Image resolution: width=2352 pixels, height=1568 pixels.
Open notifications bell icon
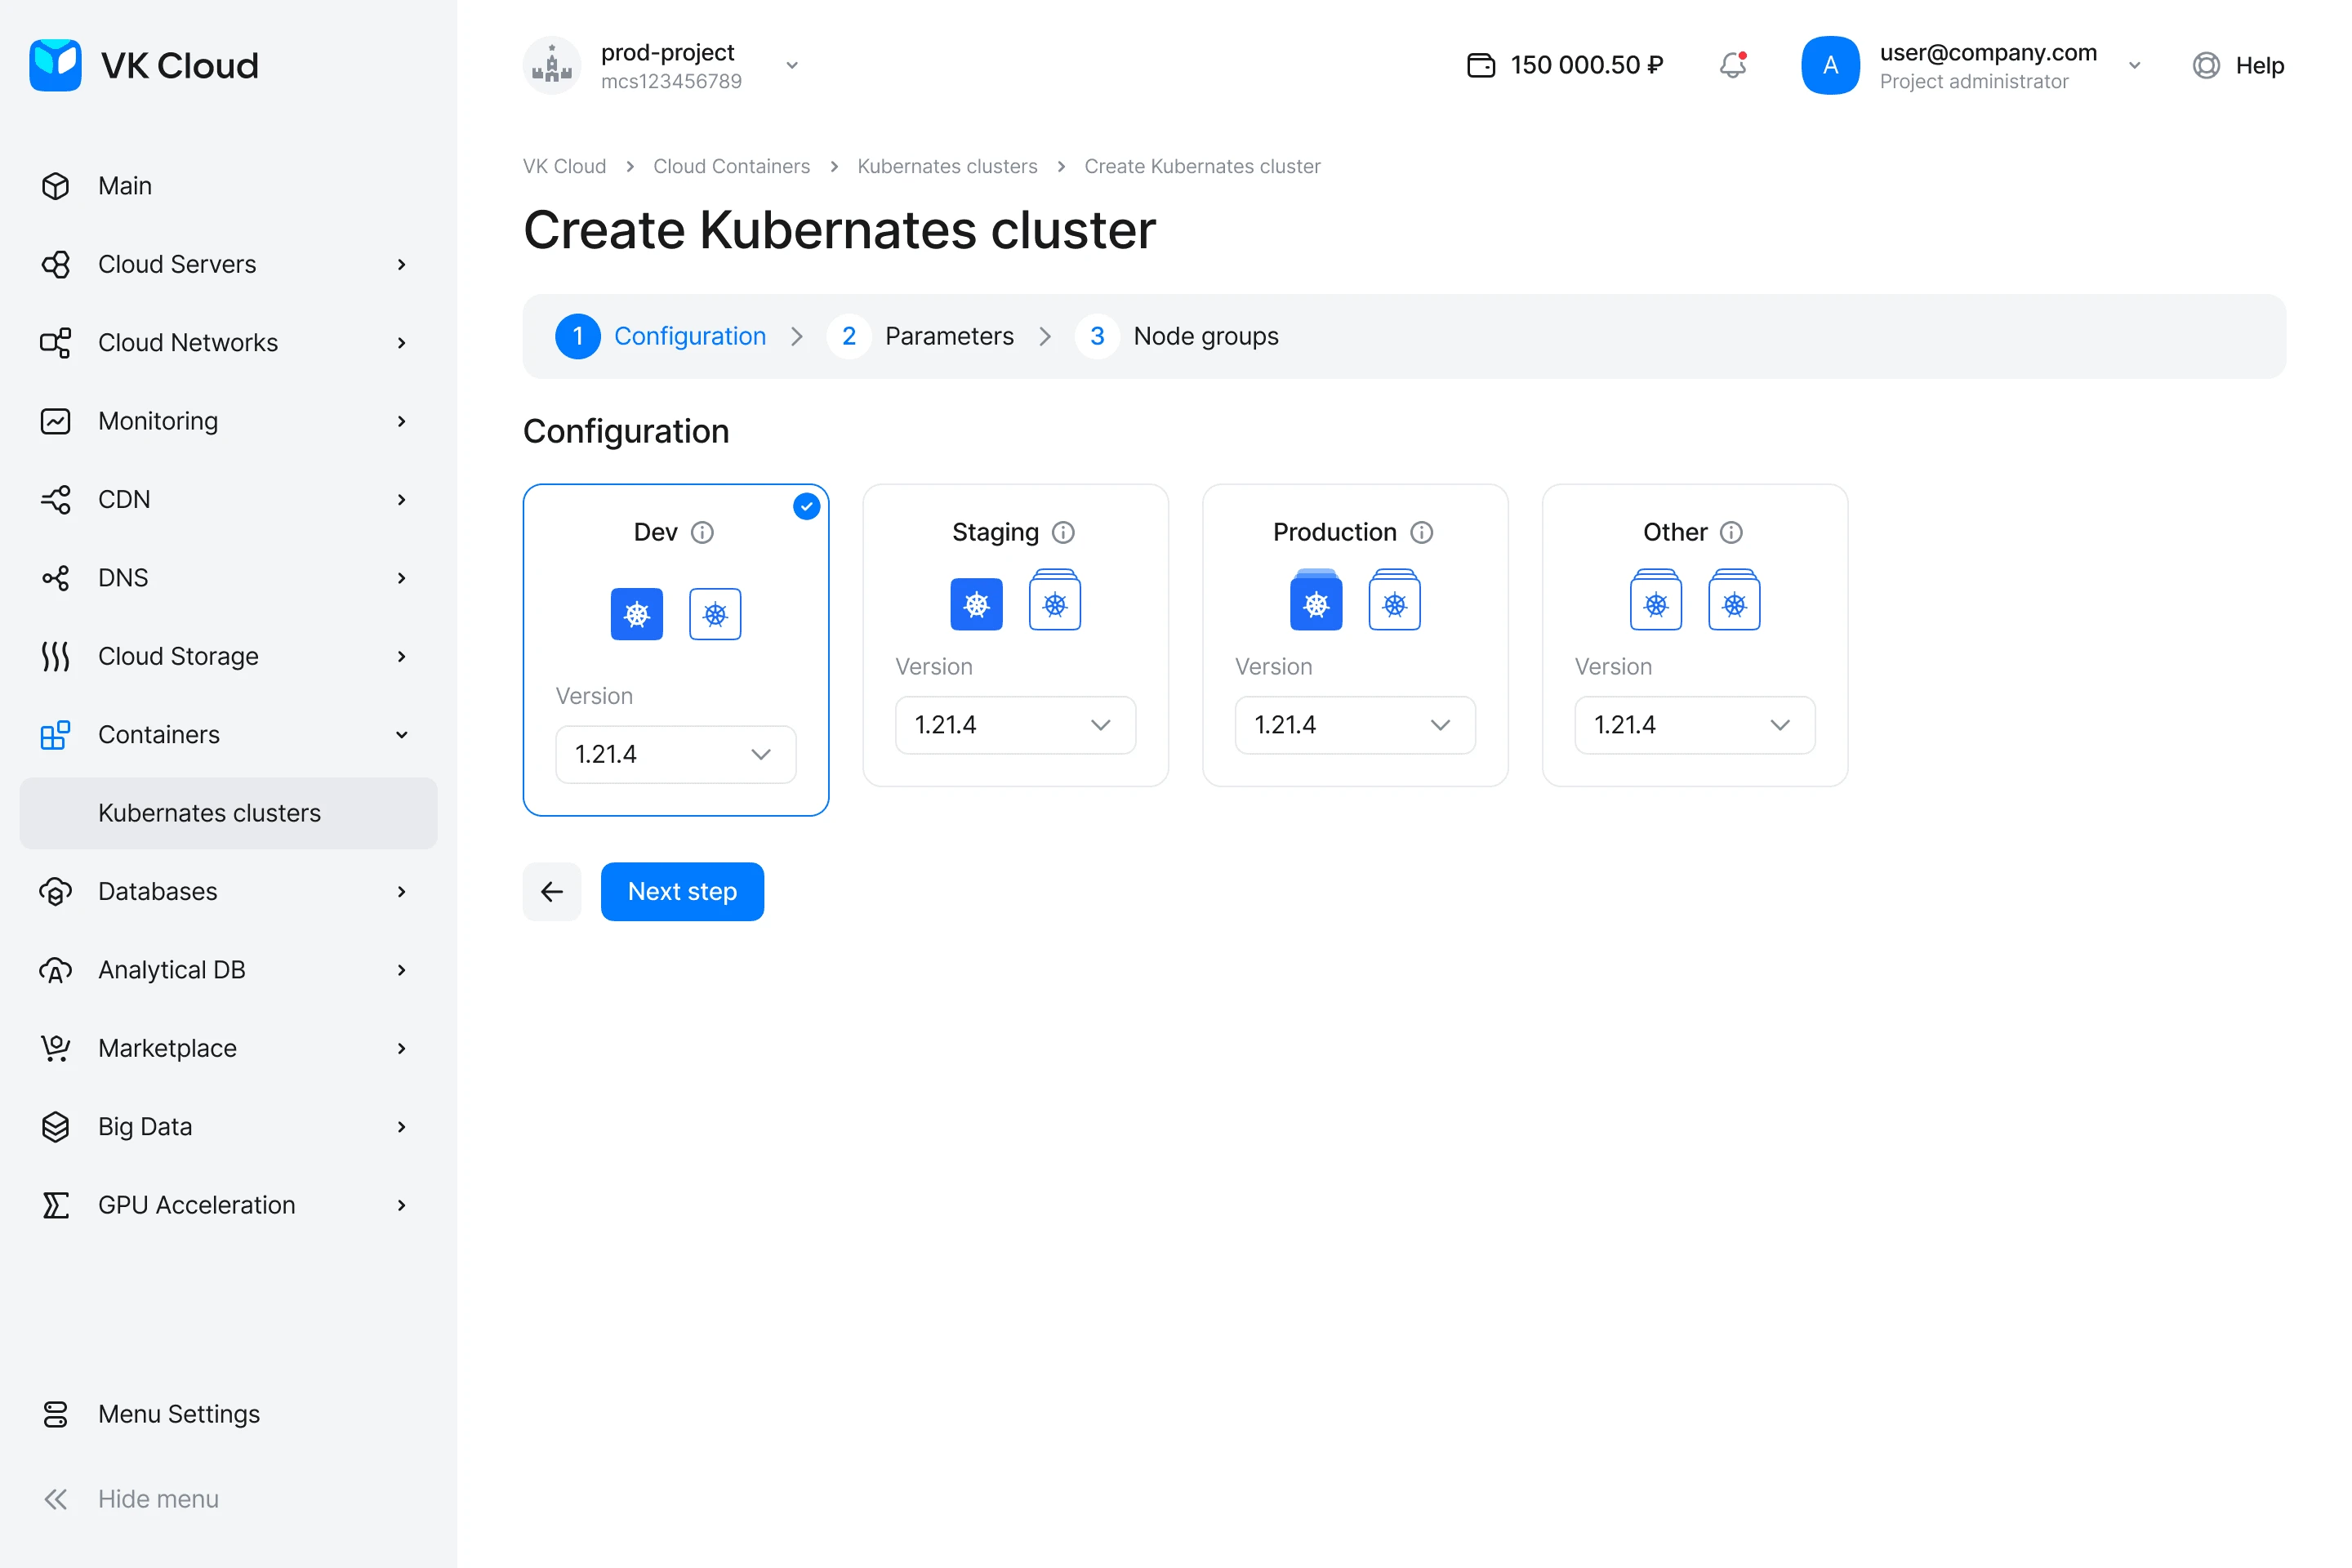pos(1733,65)
